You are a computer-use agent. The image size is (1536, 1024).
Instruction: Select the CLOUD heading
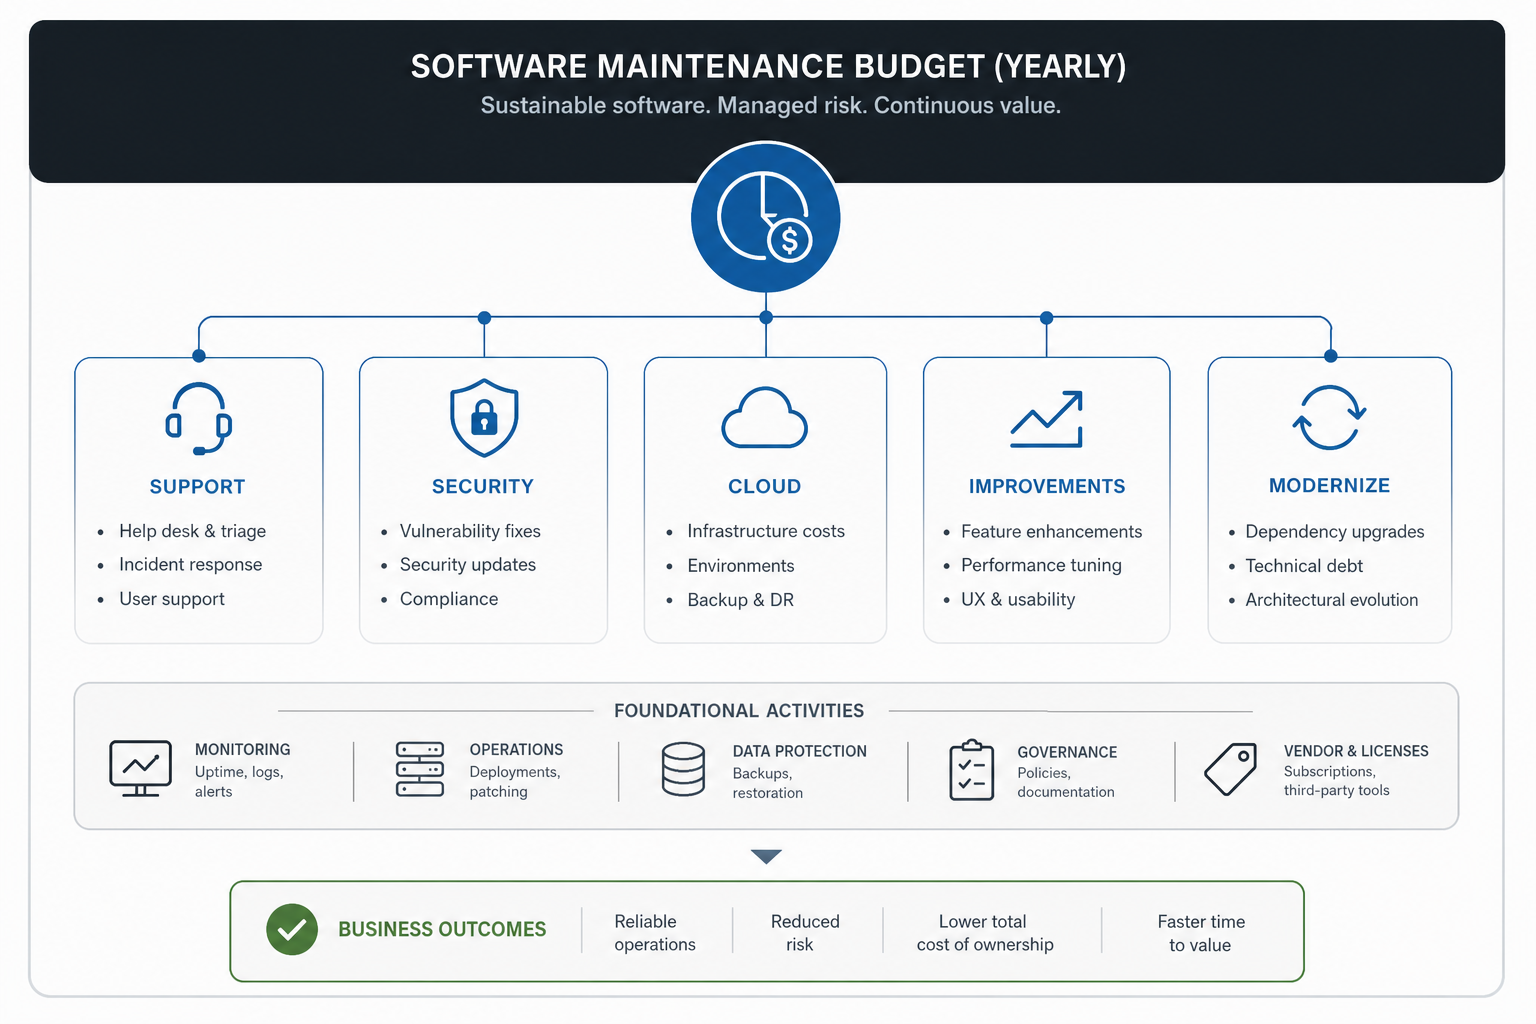click(765, 487)
